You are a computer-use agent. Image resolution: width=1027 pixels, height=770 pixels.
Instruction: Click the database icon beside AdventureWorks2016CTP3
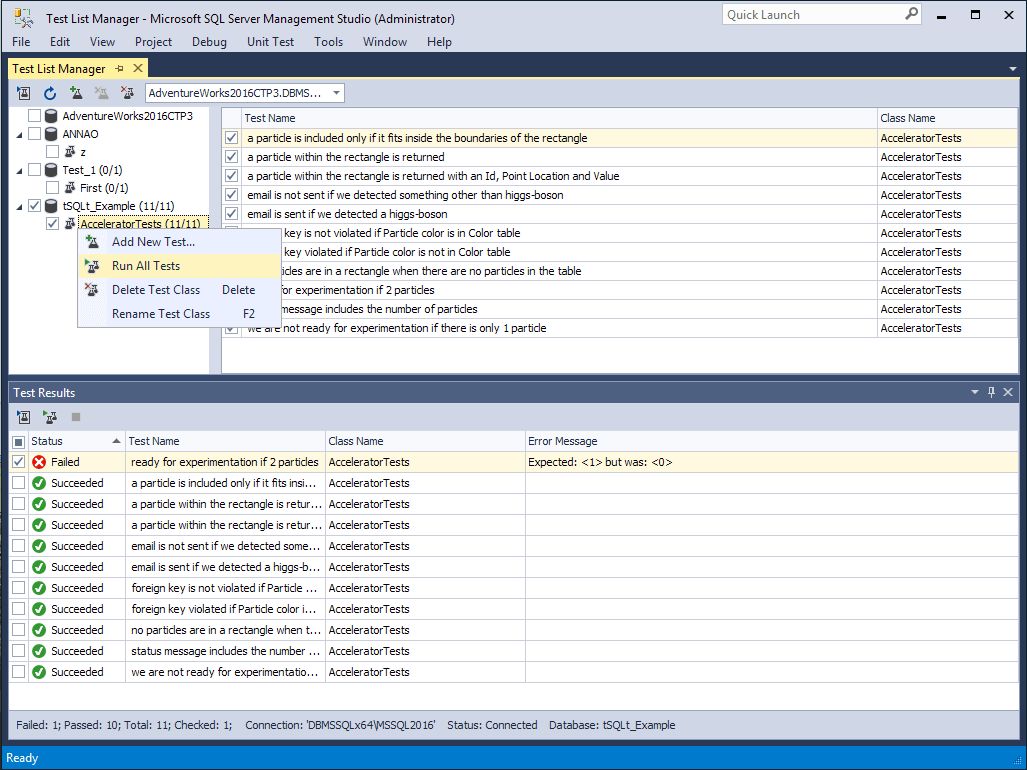[x=51, y=116]
